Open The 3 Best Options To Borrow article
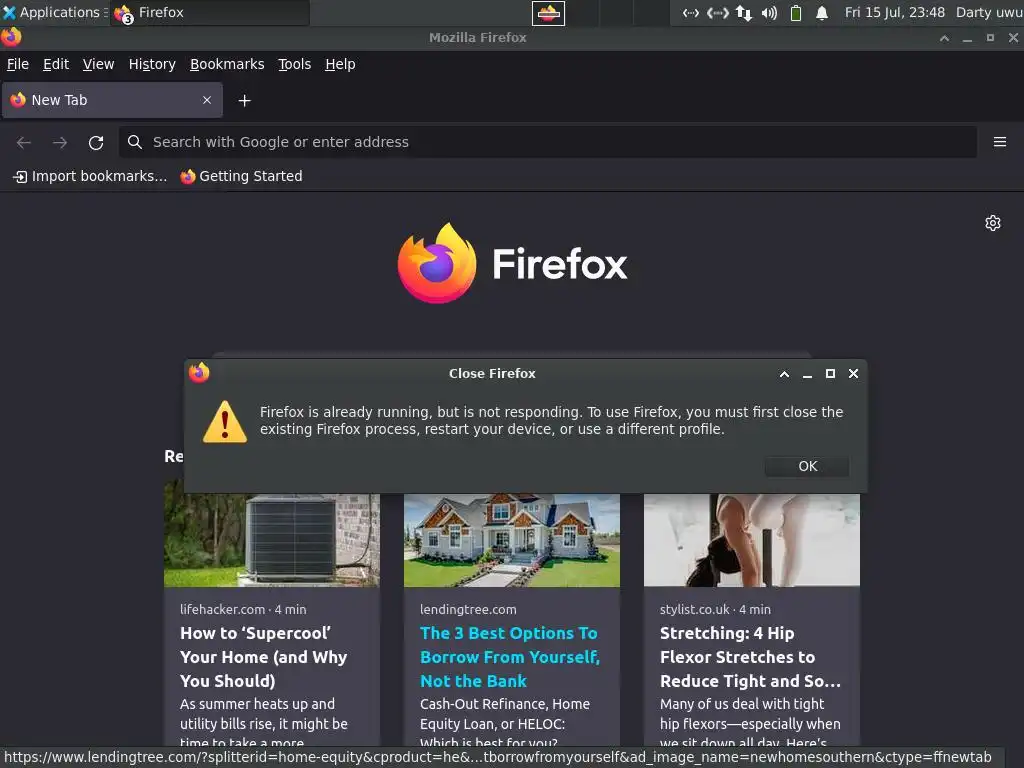Screen dimensions: 1024x768 [509, 657]
